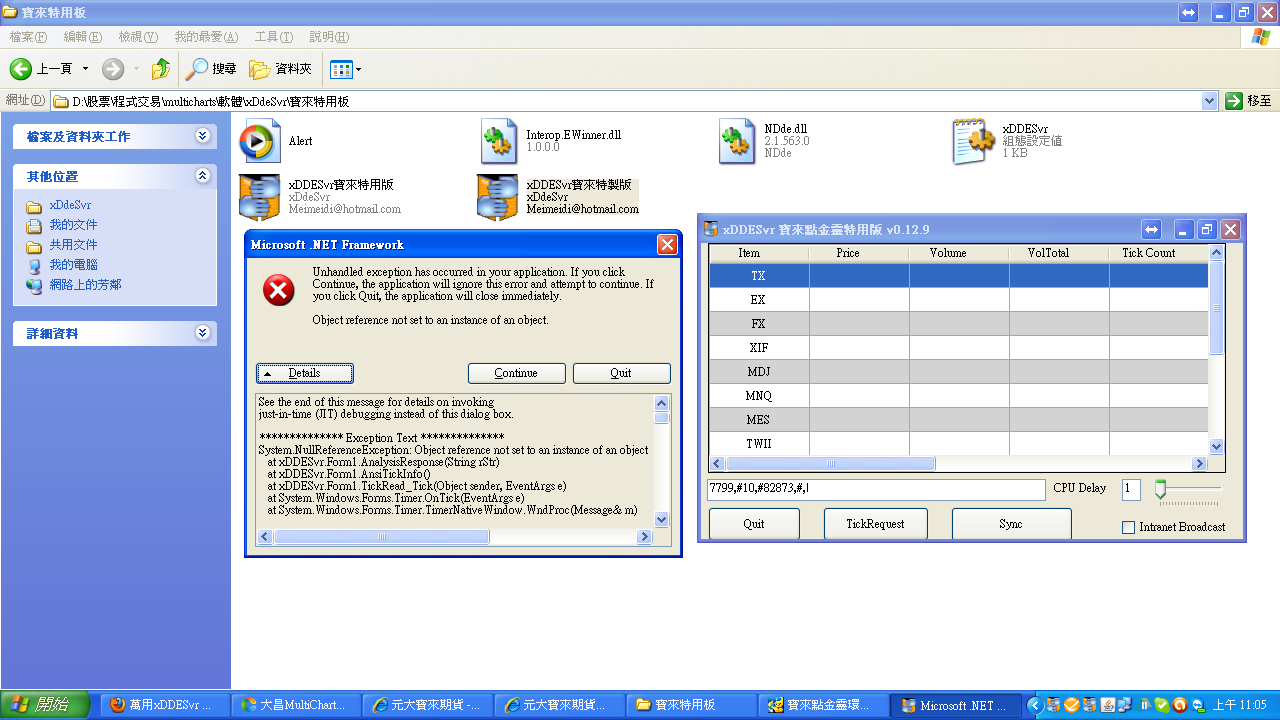The width and height of the screenshot is (1280, 720).
Task: Open the 工具 (Tools) menu
Action: pos(274,37)
